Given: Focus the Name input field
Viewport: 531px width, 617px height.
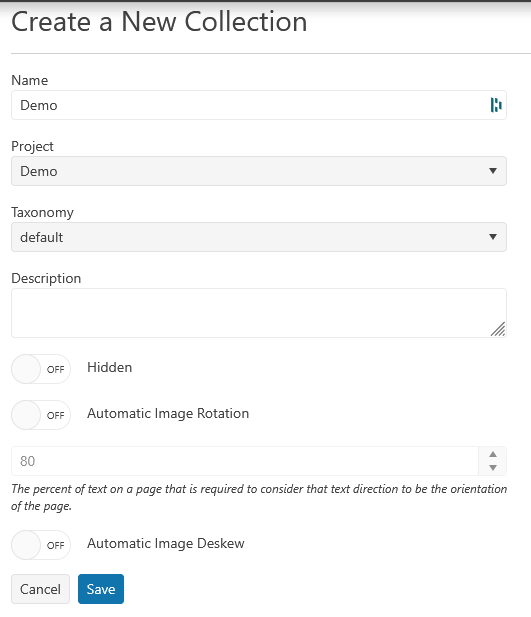Looking at the screenshot, I should pos(259,105).
